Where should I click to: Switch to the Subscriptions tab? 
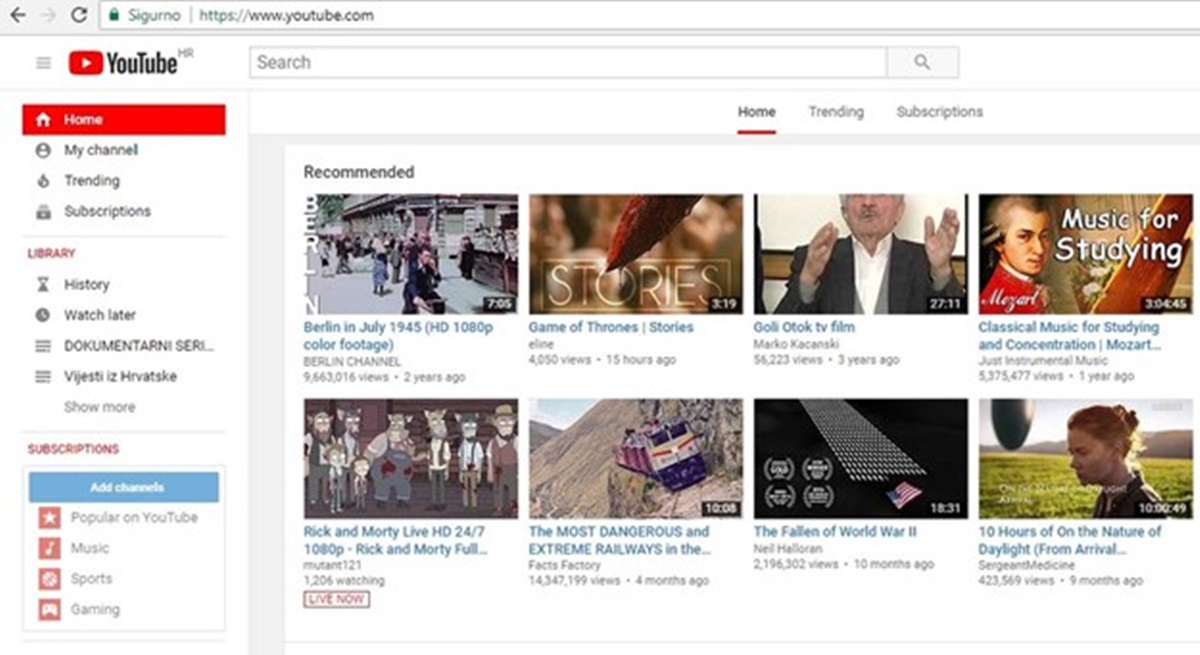click(x=939, y=112)
